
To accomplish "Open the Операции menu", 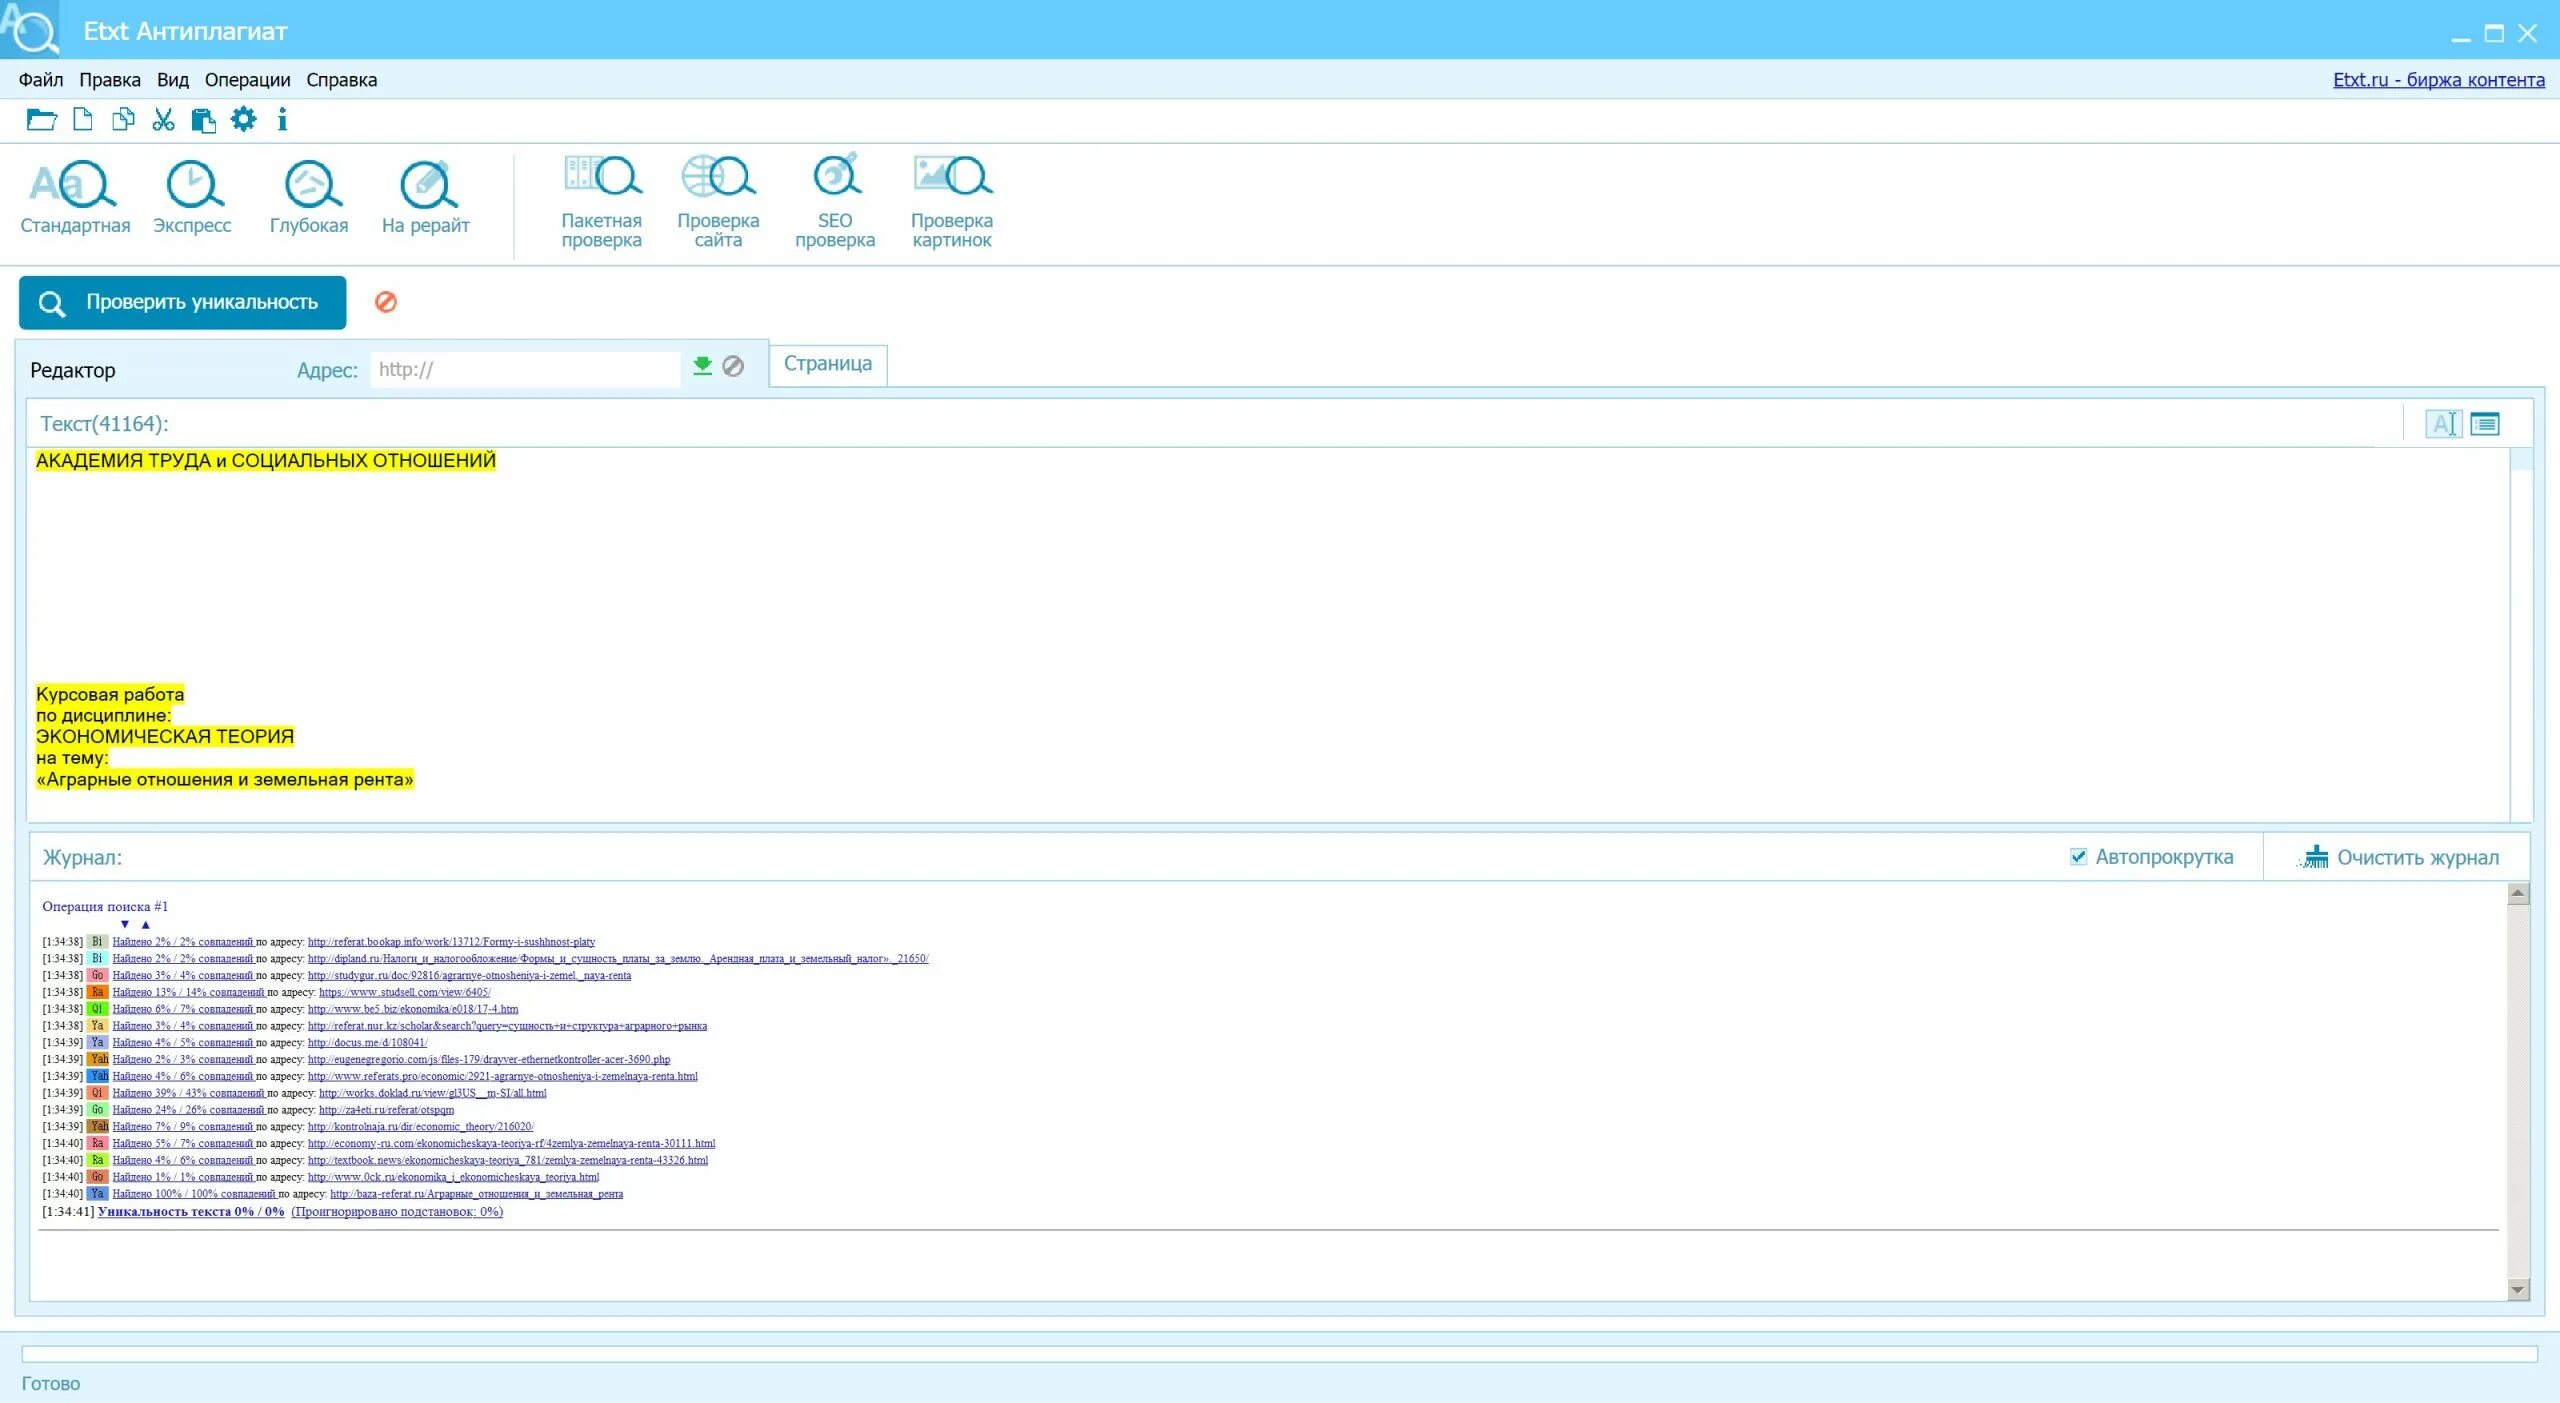I will (248, 80).
